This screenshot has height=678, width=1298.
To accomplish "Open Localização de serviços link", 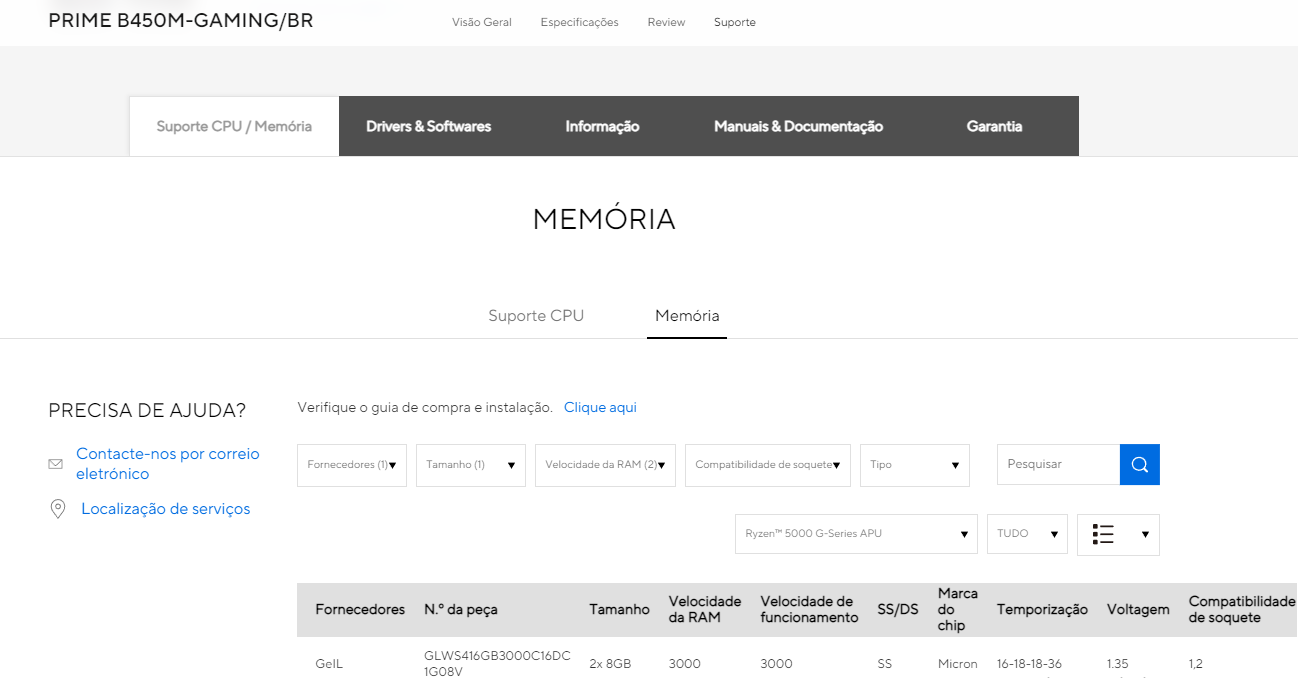I will tap(165, 509).
